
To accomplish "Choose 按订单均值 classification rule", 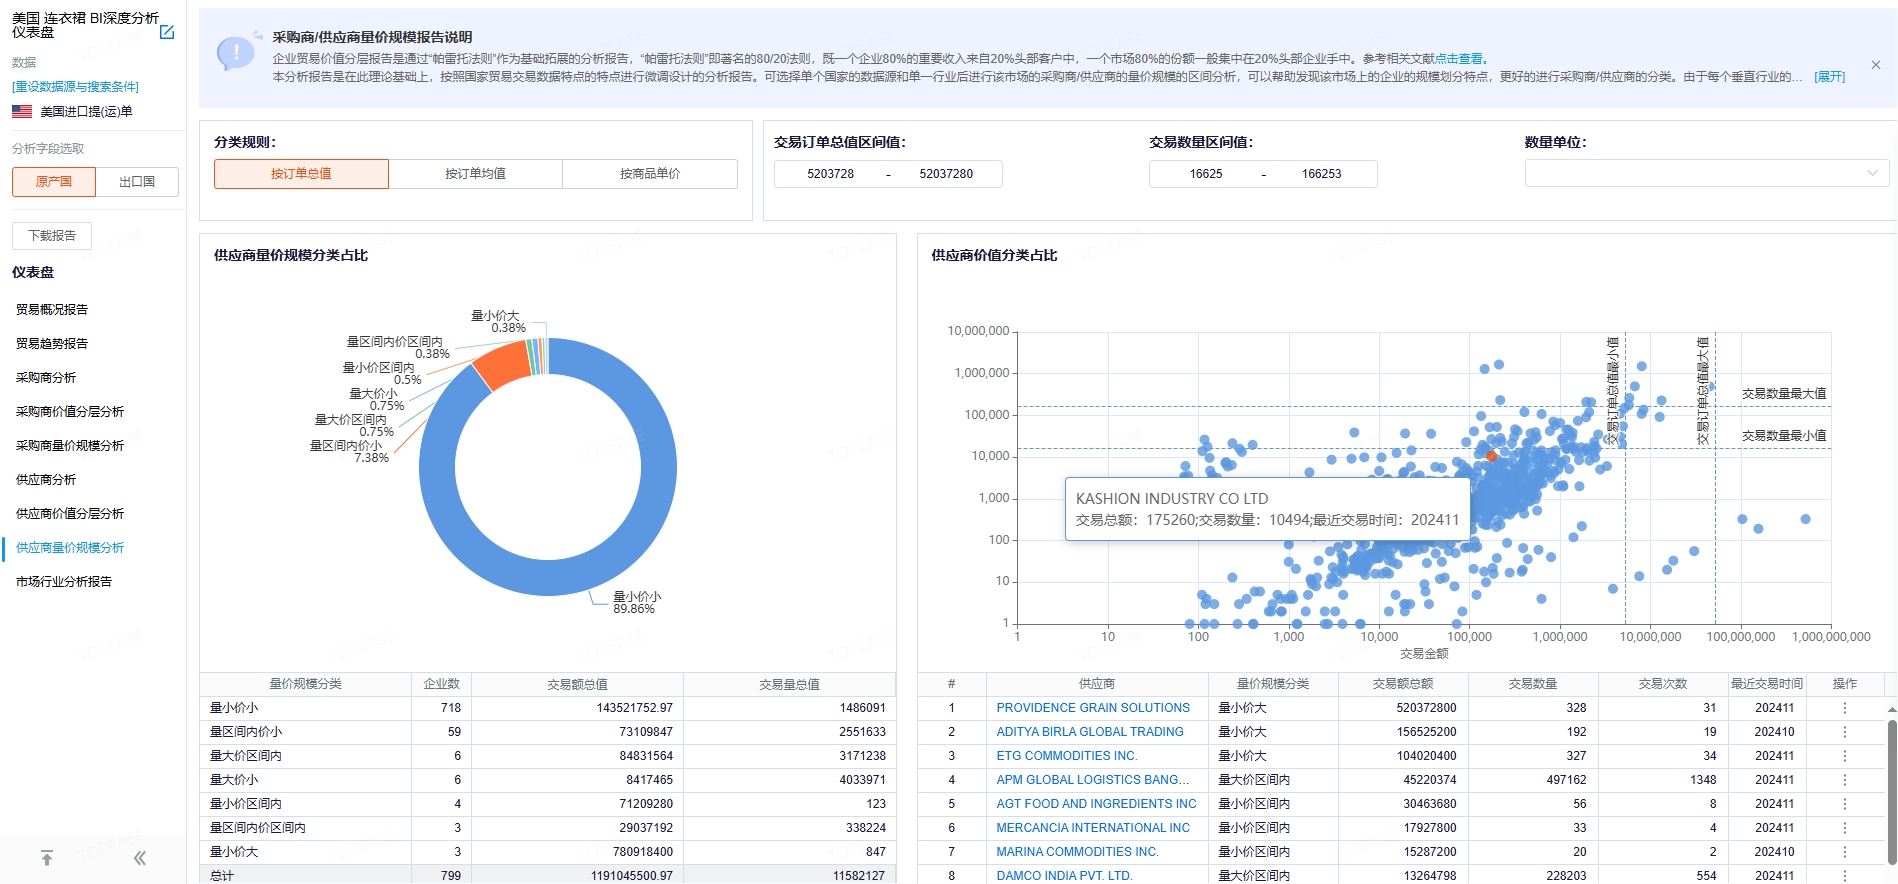I will coord(475,174).
